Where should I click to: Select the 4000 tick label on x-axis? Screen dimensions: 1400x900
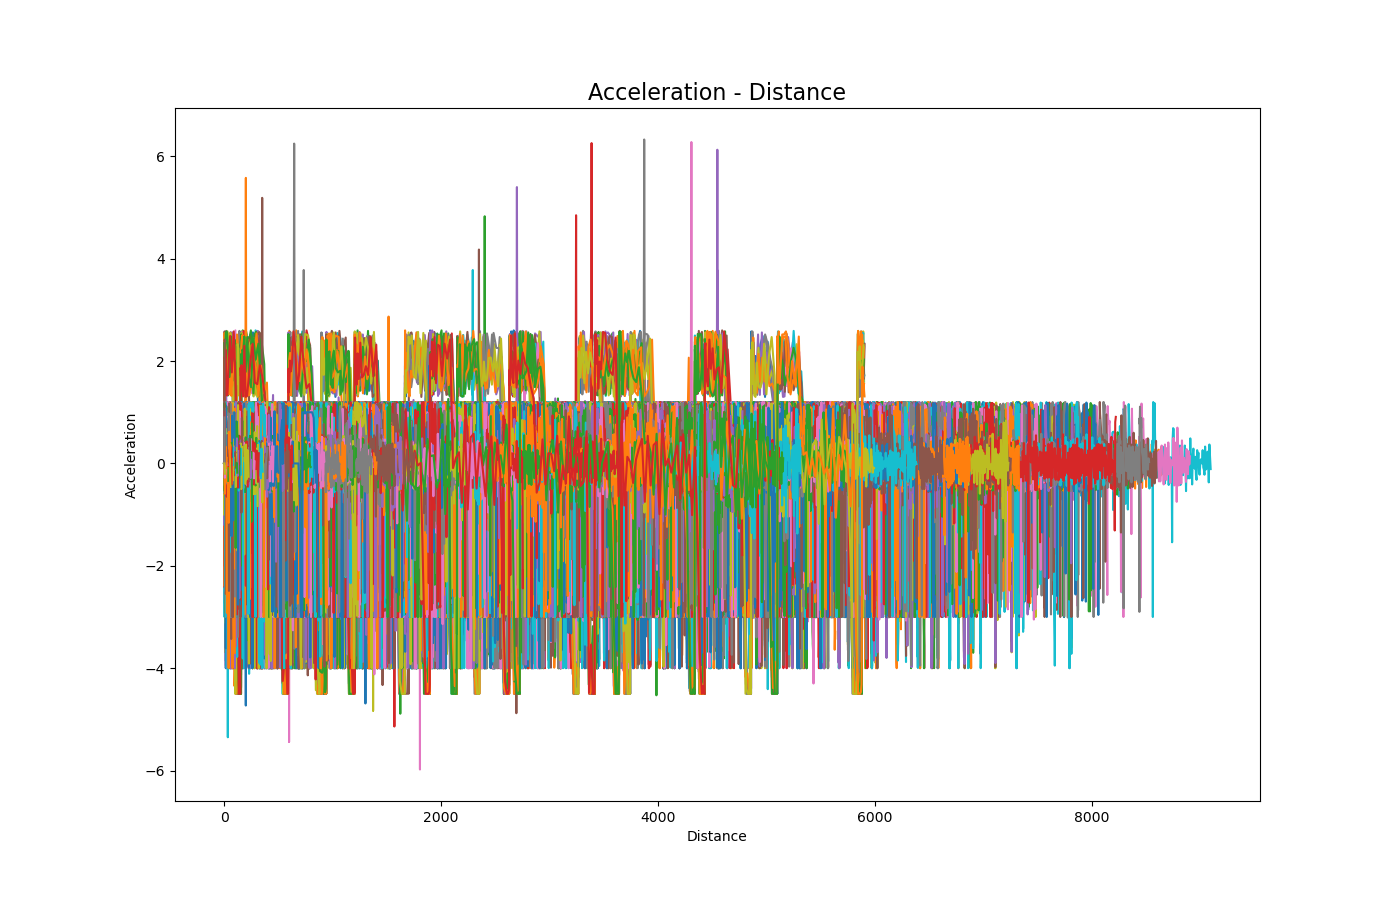658,816
